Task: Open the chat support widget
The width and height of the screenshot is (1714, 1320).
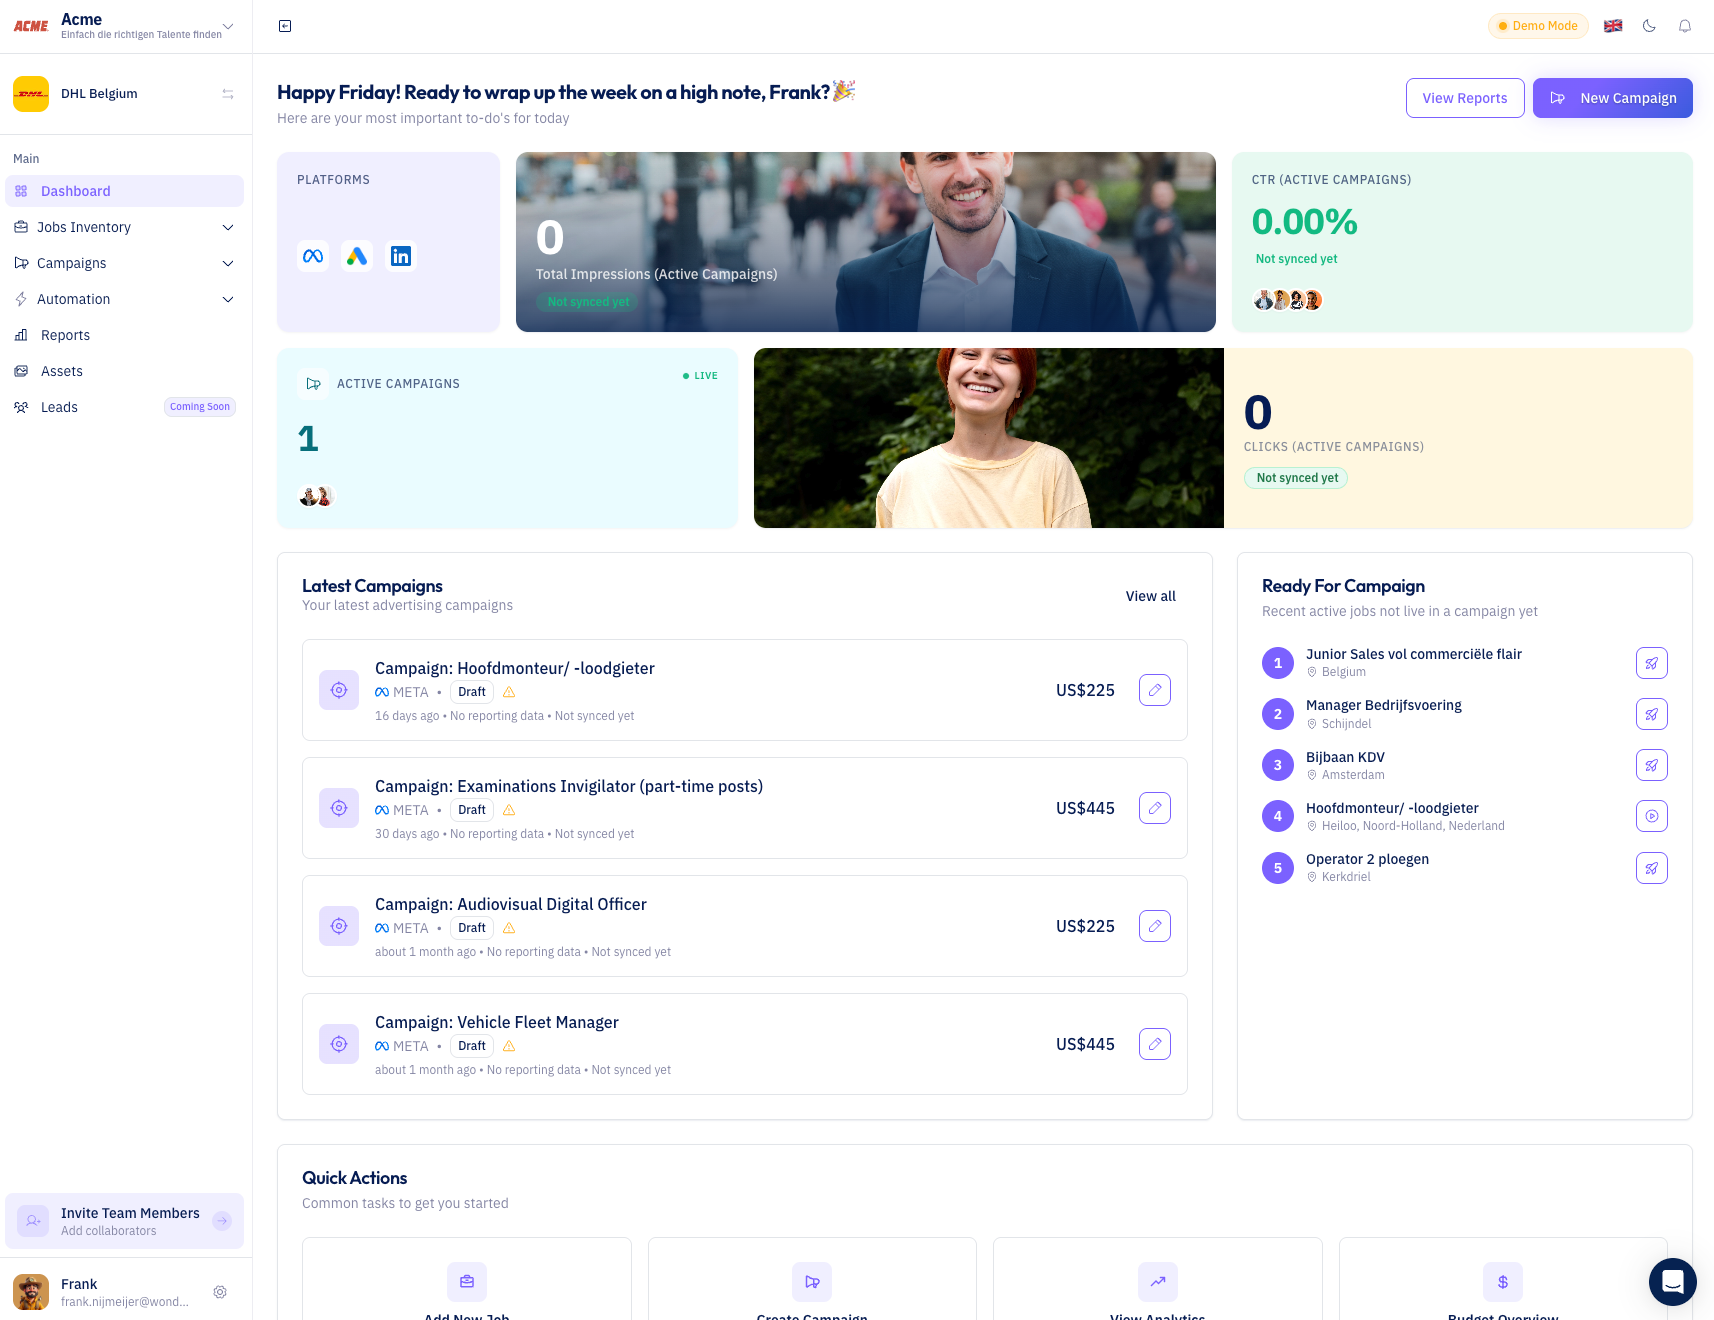Action: pyautogui.click(x=1673, y=1282)
